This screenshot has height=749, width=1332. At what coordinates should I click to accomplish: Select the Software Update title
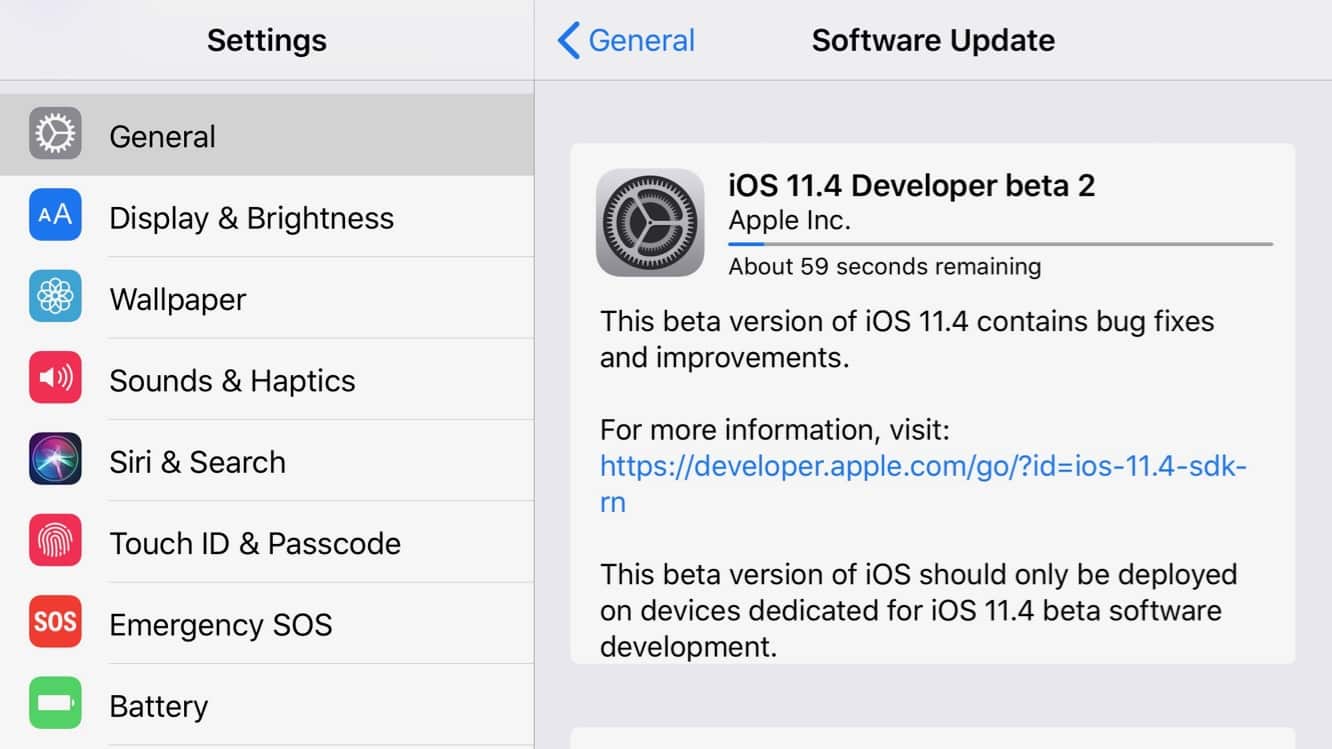pos(932,40)
